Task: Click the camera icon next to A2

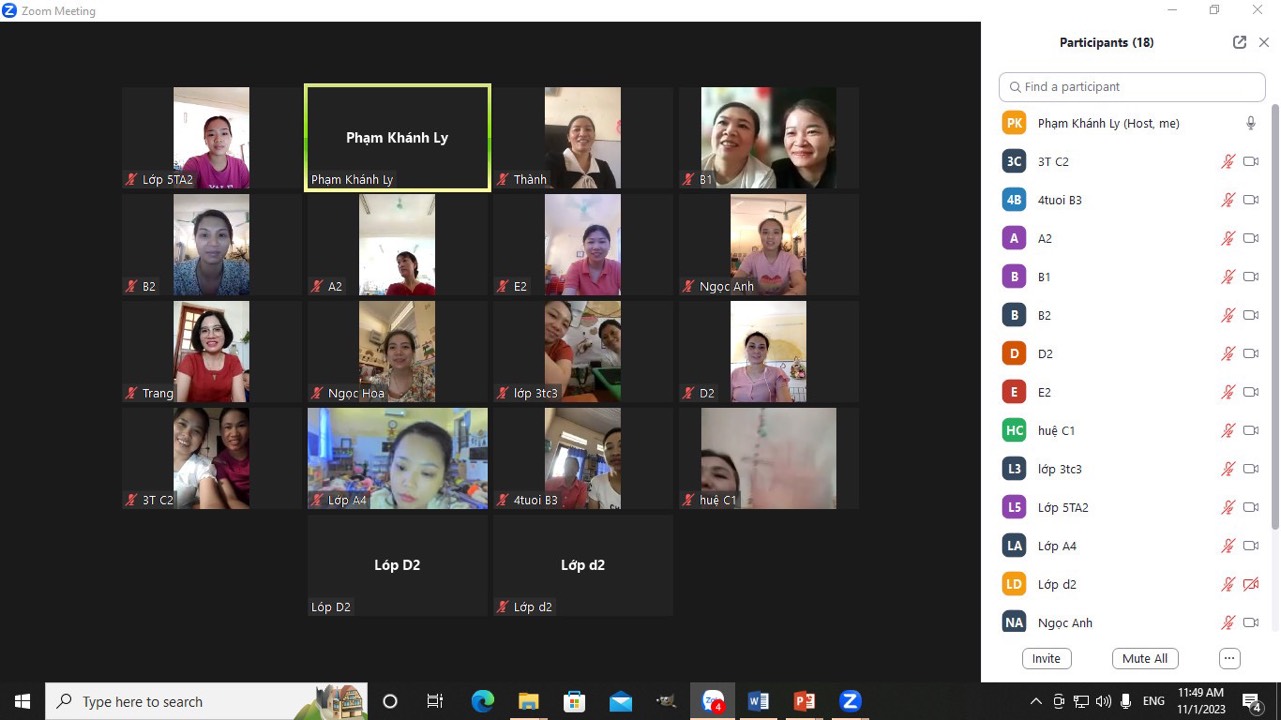Action: tap(1250, 238)
